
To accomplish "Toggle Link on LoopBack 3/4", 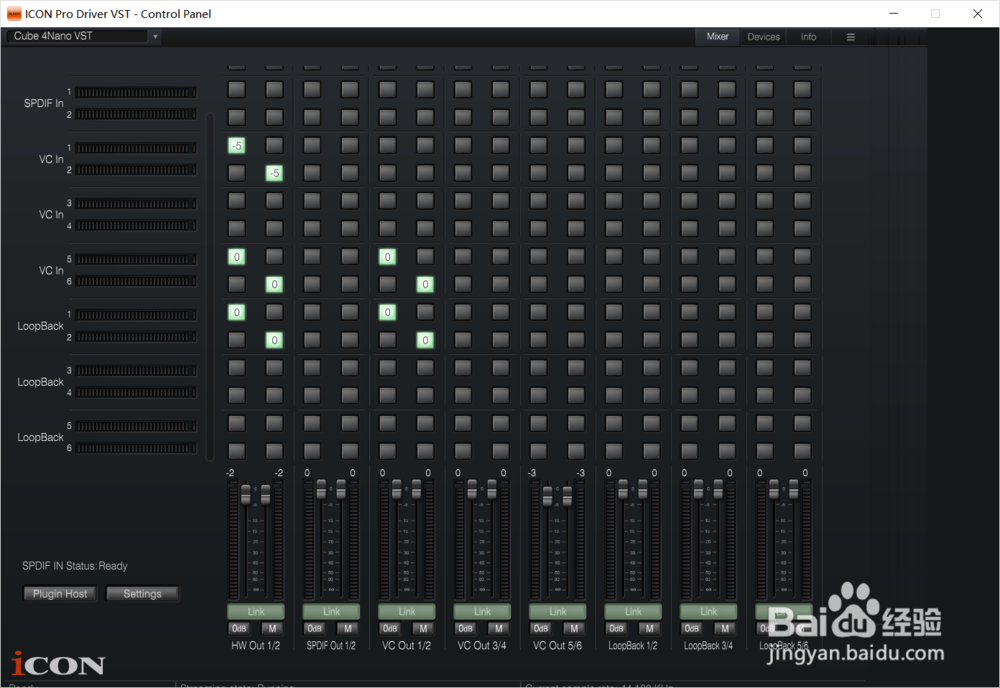I will [x=709, y=611].
